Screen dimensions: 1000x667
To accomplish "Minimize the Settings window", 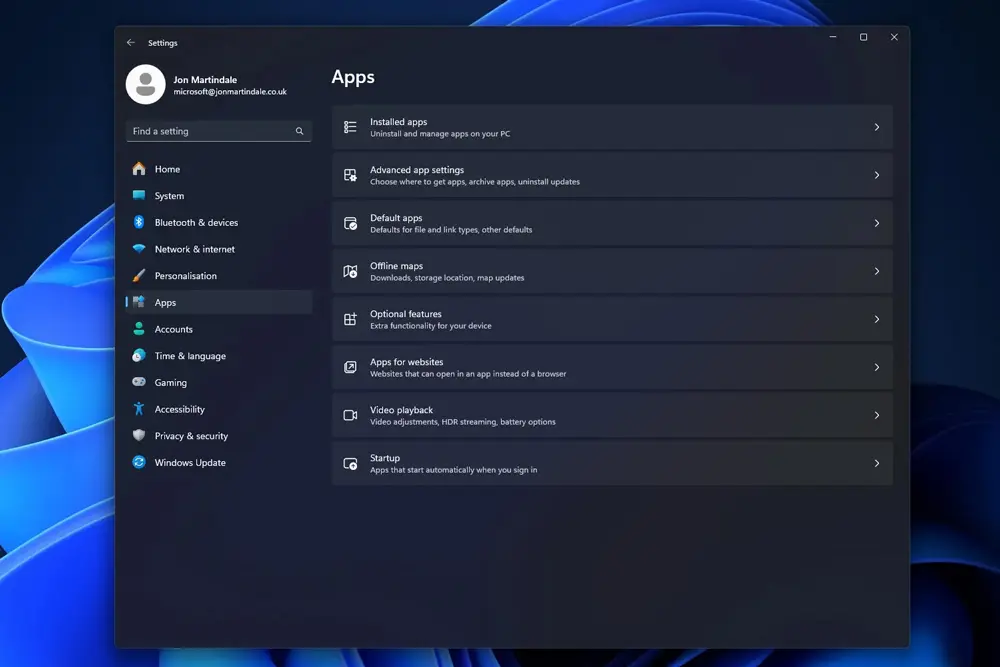I will point(833,37).
